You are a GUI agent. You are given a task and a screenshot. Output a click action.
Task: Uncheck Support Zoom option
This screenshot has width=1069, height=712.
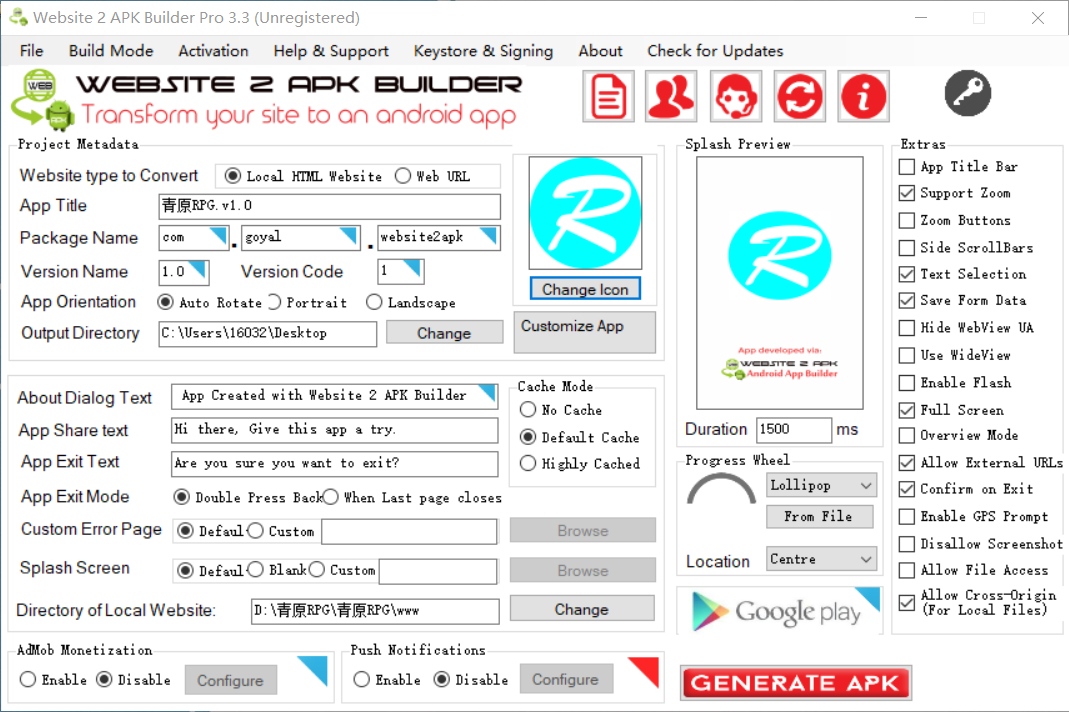907,194
